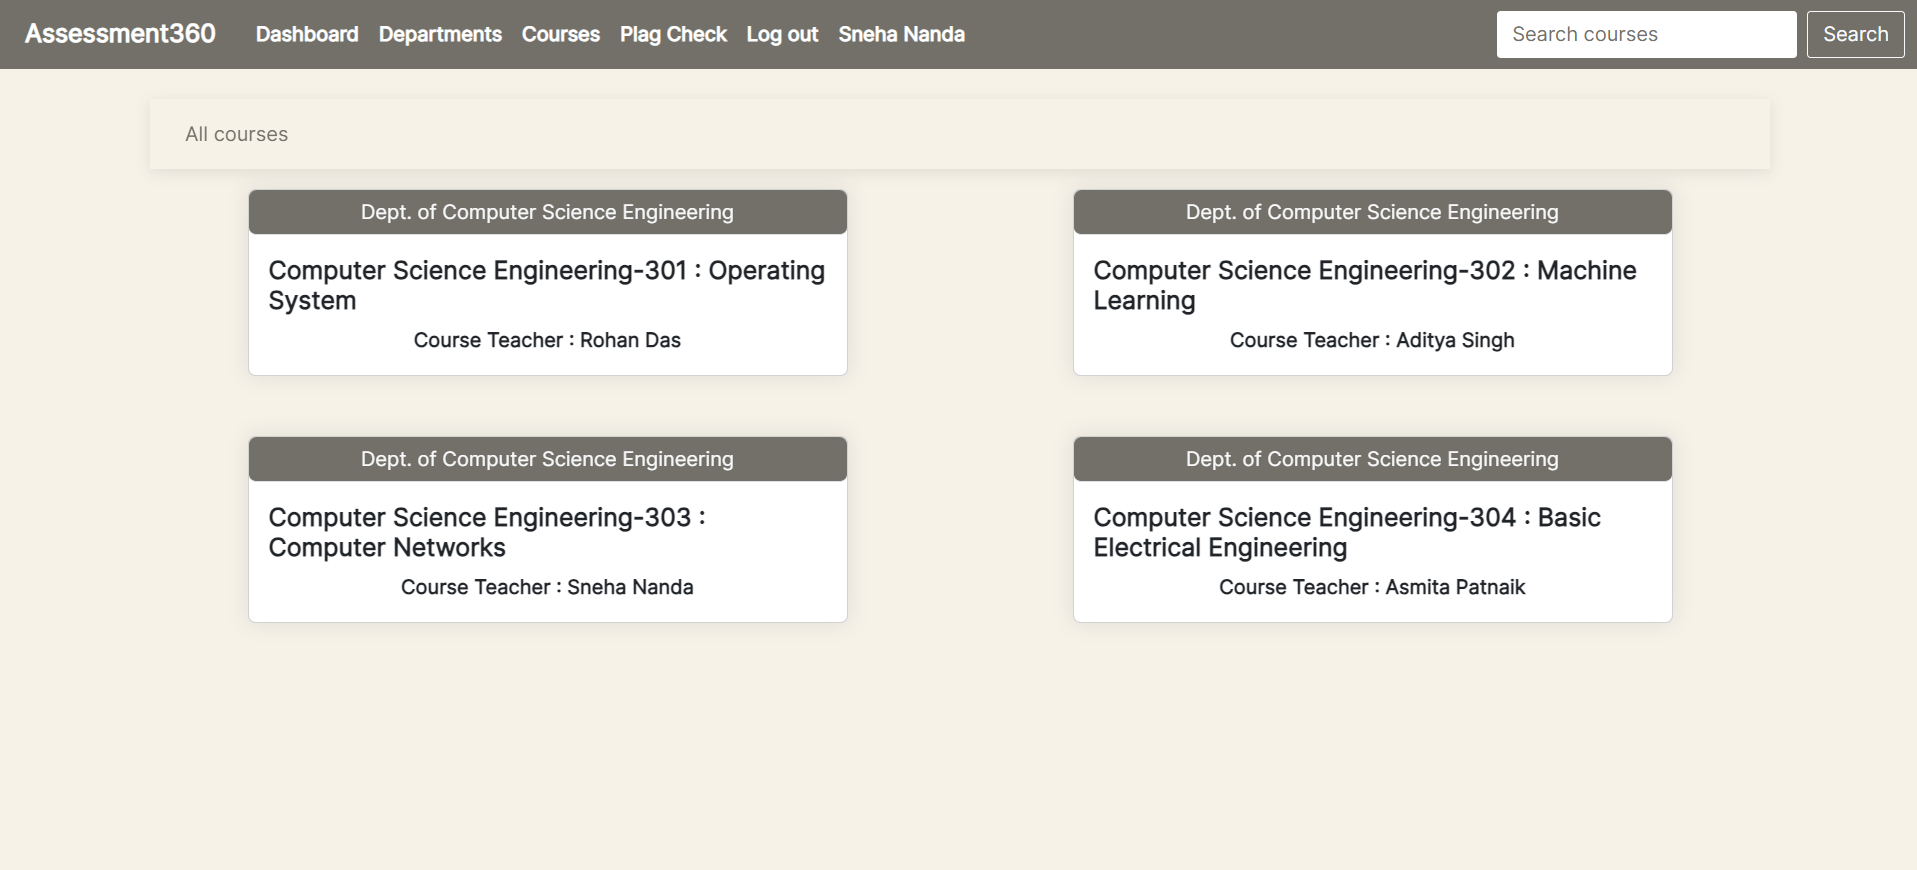Open Sneha Nanda profile link
Viewport: 1917px width, 870px height.
pos(901,34)
